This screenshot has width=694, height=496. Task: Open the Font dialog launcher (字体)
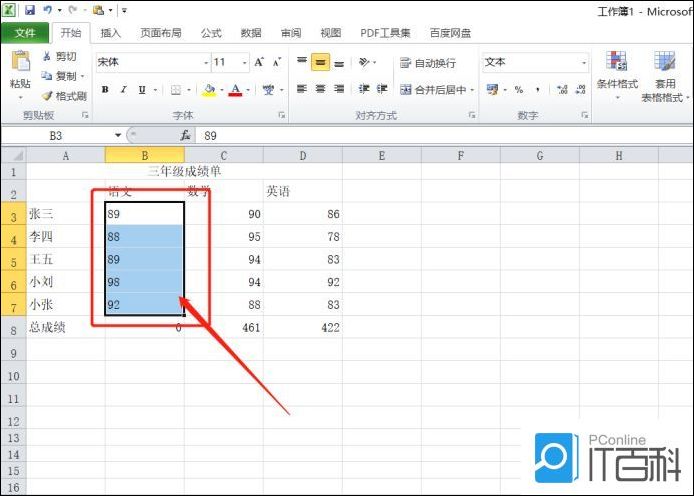281,115
